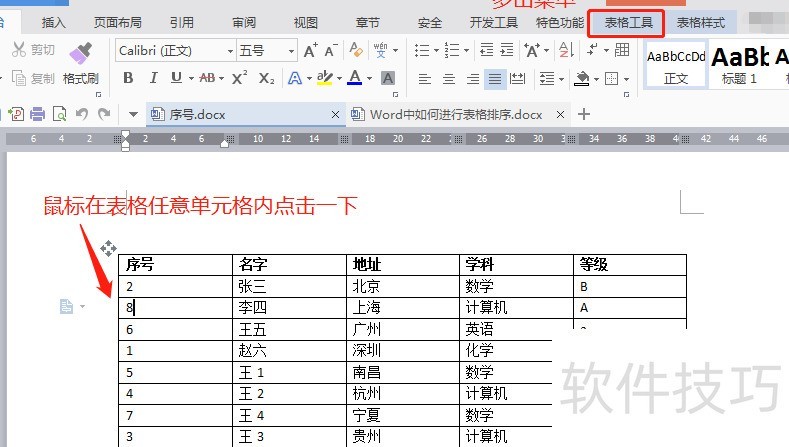Toggle subscript X₂ formatting

coord(267,78)
